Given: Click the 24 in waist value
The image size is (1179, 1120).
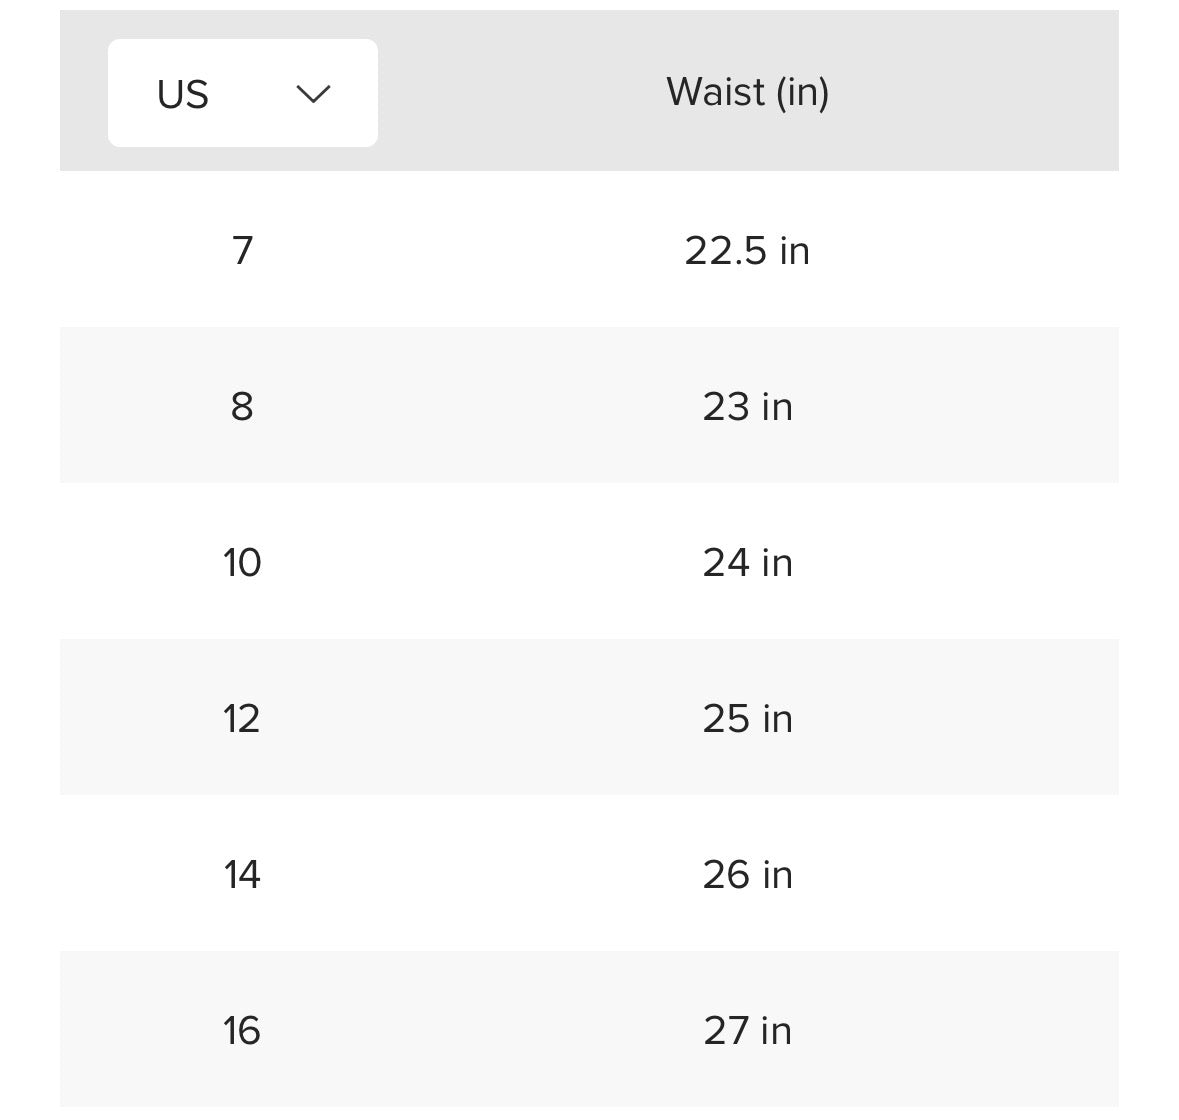Looking at the screenshot, I should click(747, 562).
